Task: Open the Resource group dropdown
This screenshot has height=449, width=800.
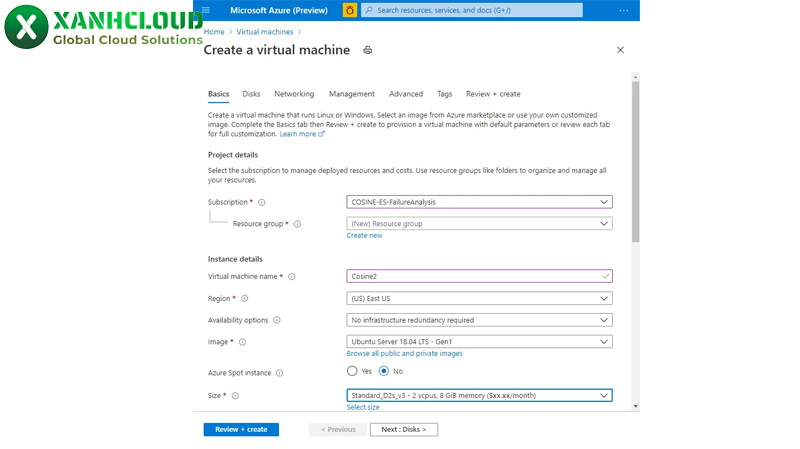Action: click(x=479, y=223)
